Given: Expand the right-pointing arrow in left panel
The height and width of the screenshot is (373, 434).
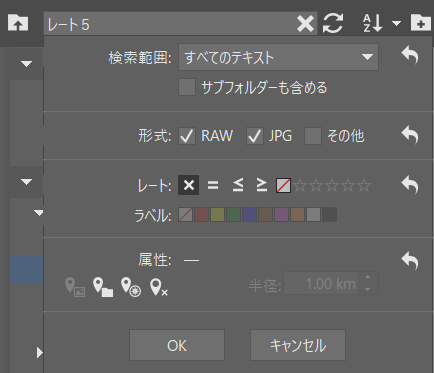Looking at the screenshot, I should 40,352.
